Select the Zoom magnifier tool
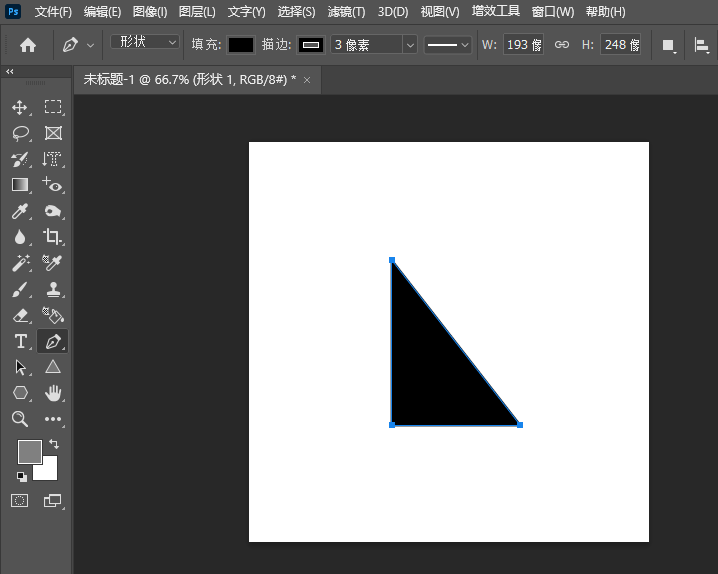 tap(20, 419)
